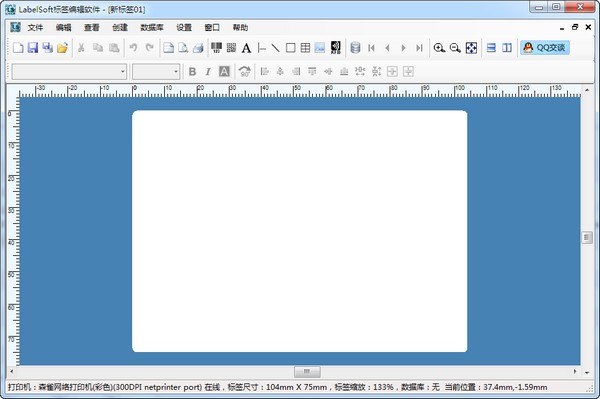Save the current label file
Viewport: 600px width, 399px height.
click(33, 48)
